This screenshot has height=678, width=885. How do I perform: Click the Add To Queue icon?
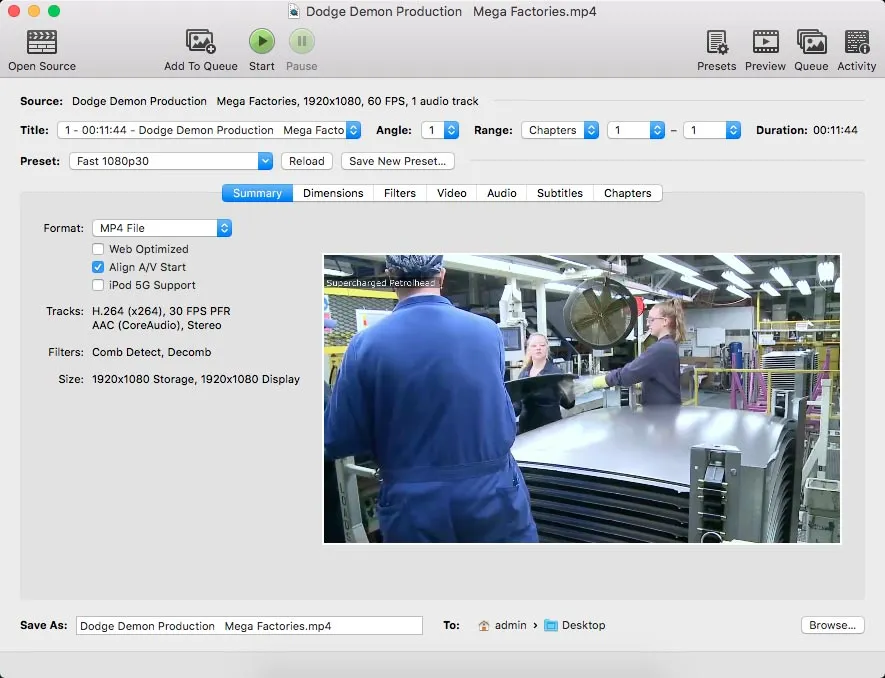coord(199,42)
